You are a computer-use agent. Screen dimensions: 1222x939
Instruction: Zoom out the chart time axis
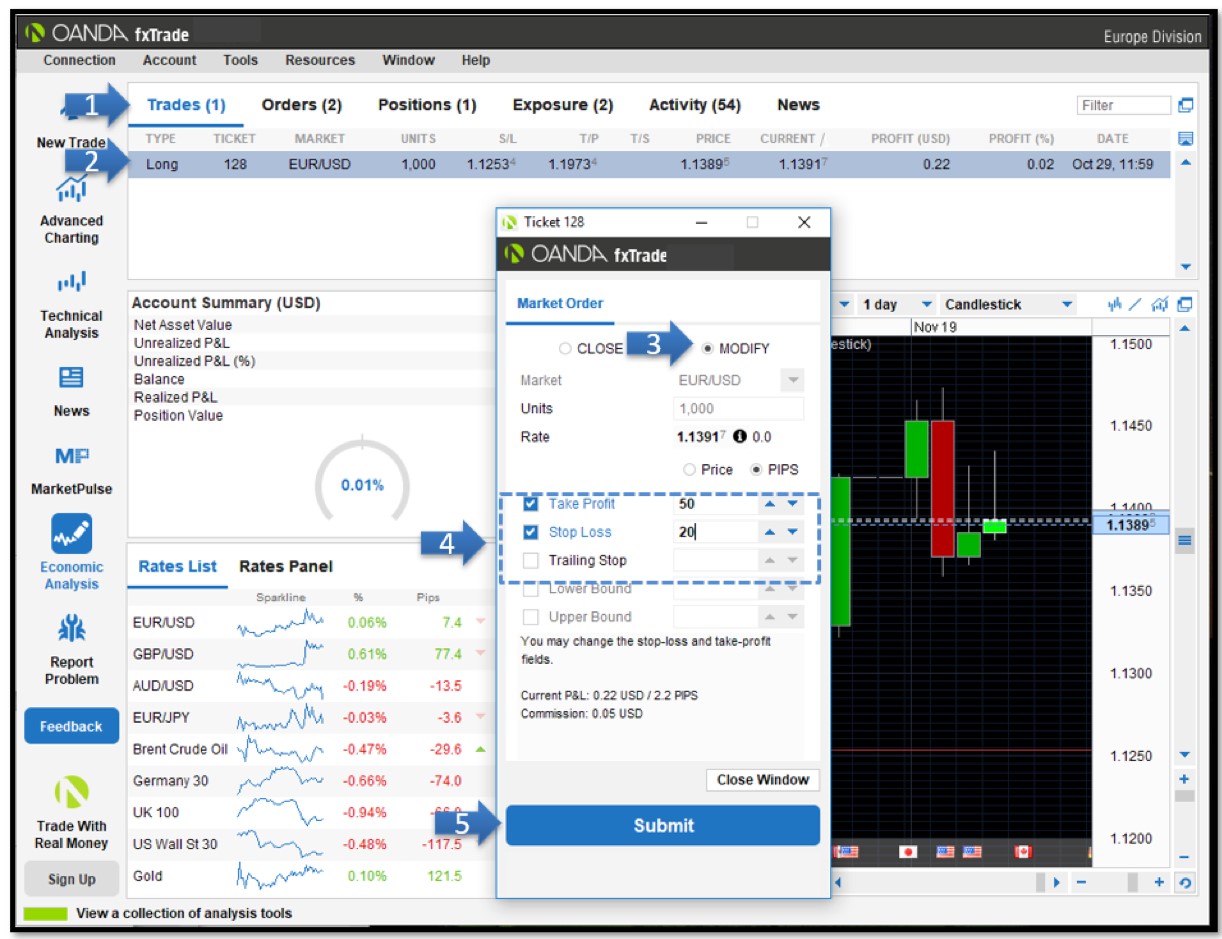(x=1081, y=883)
